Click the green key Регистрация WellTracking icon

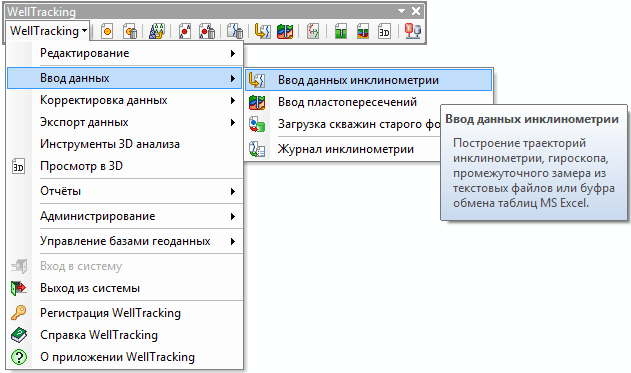pos(19,313)
